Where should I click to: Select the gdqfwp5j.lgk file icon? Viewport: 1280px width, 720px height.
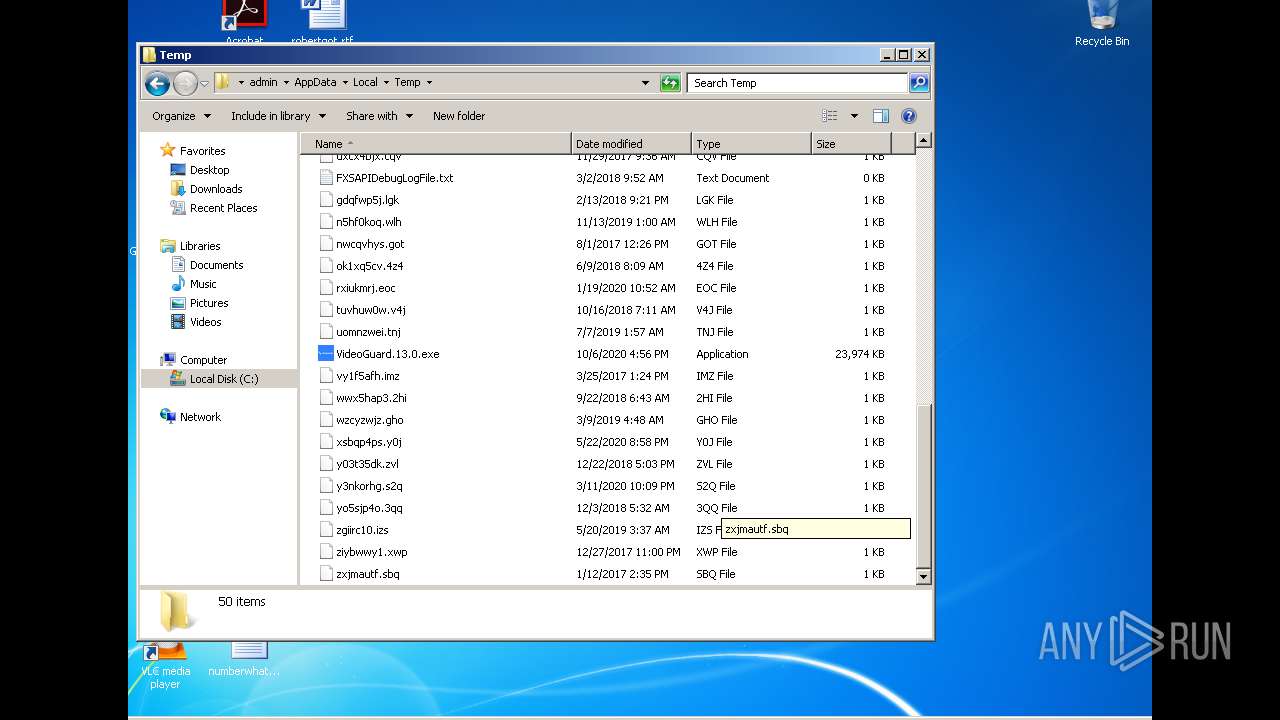pos(325,200)
